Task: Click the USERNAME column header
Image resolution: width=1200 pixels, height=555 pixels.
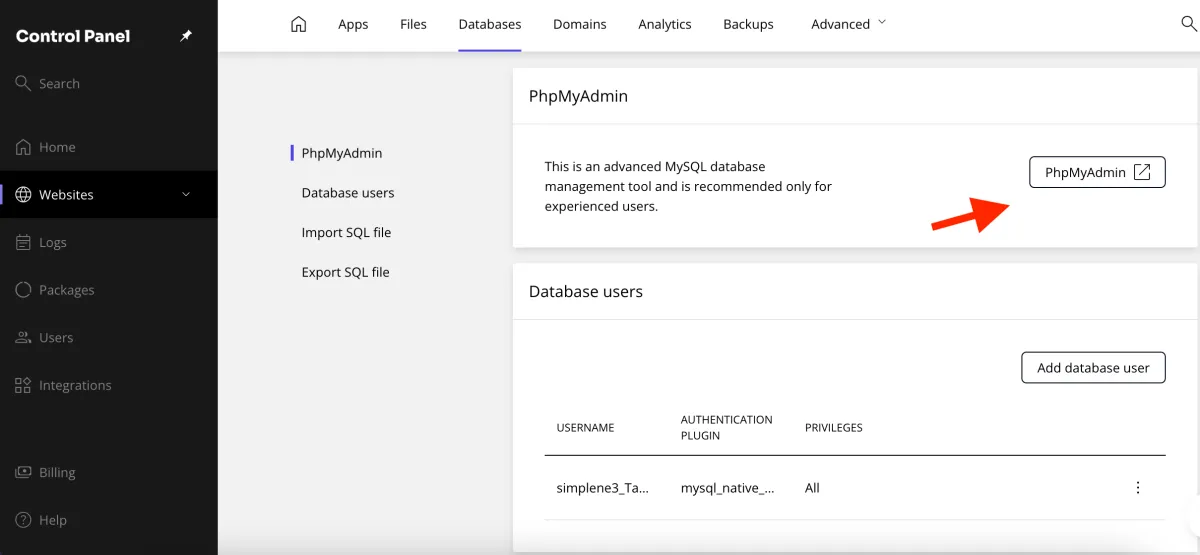Action: click(585, 427)
